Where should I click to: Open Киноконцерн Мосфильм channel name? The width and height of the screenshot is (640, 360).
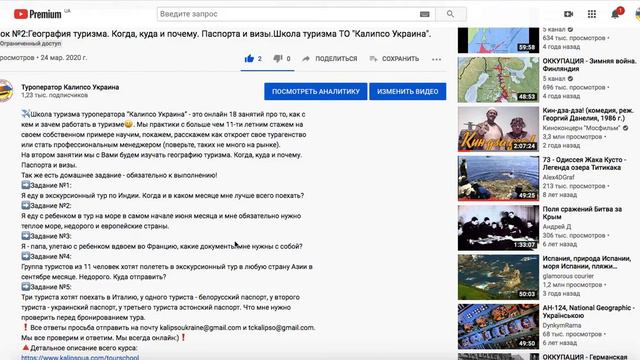point(581,128)
